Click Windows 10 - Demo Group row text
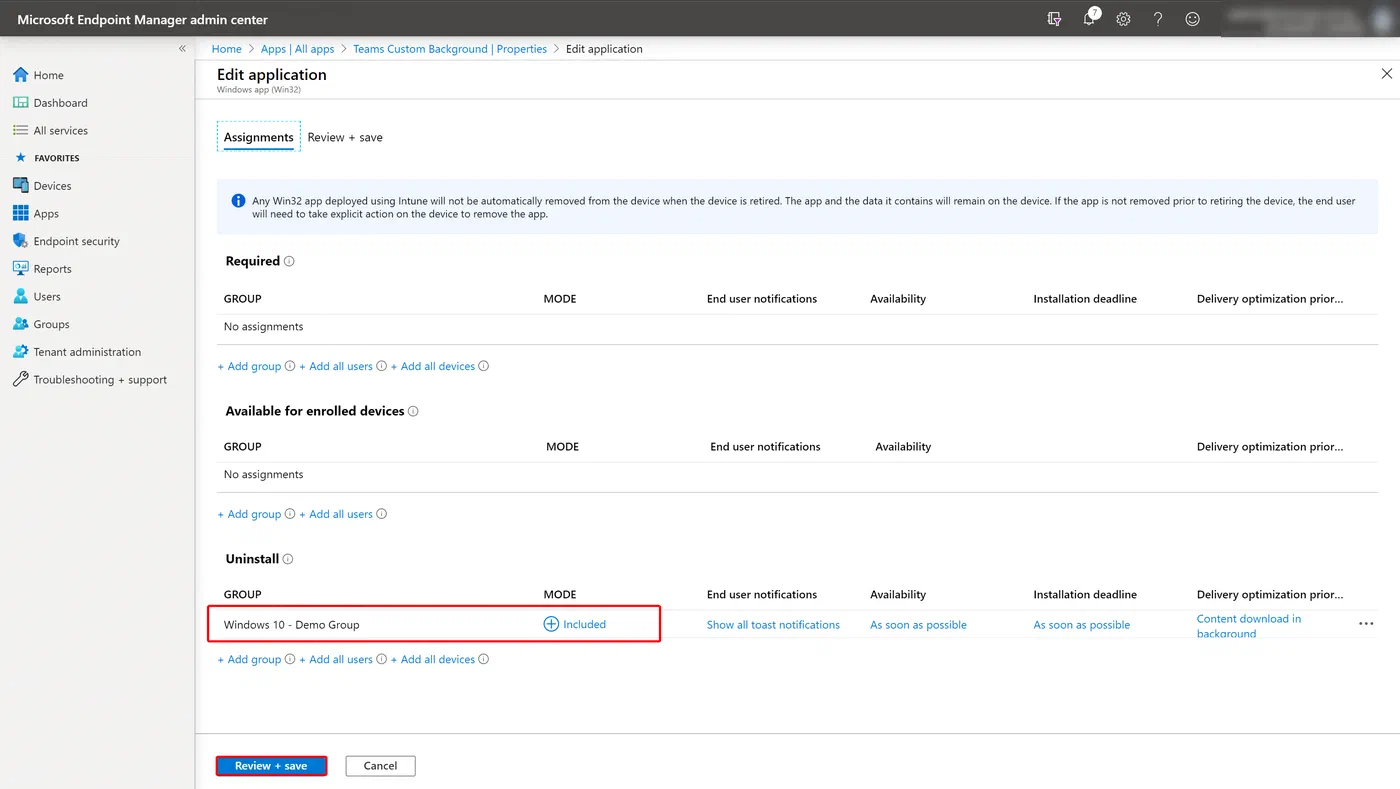This screenshot has height=789, width=1400. [x=291, y=625]
